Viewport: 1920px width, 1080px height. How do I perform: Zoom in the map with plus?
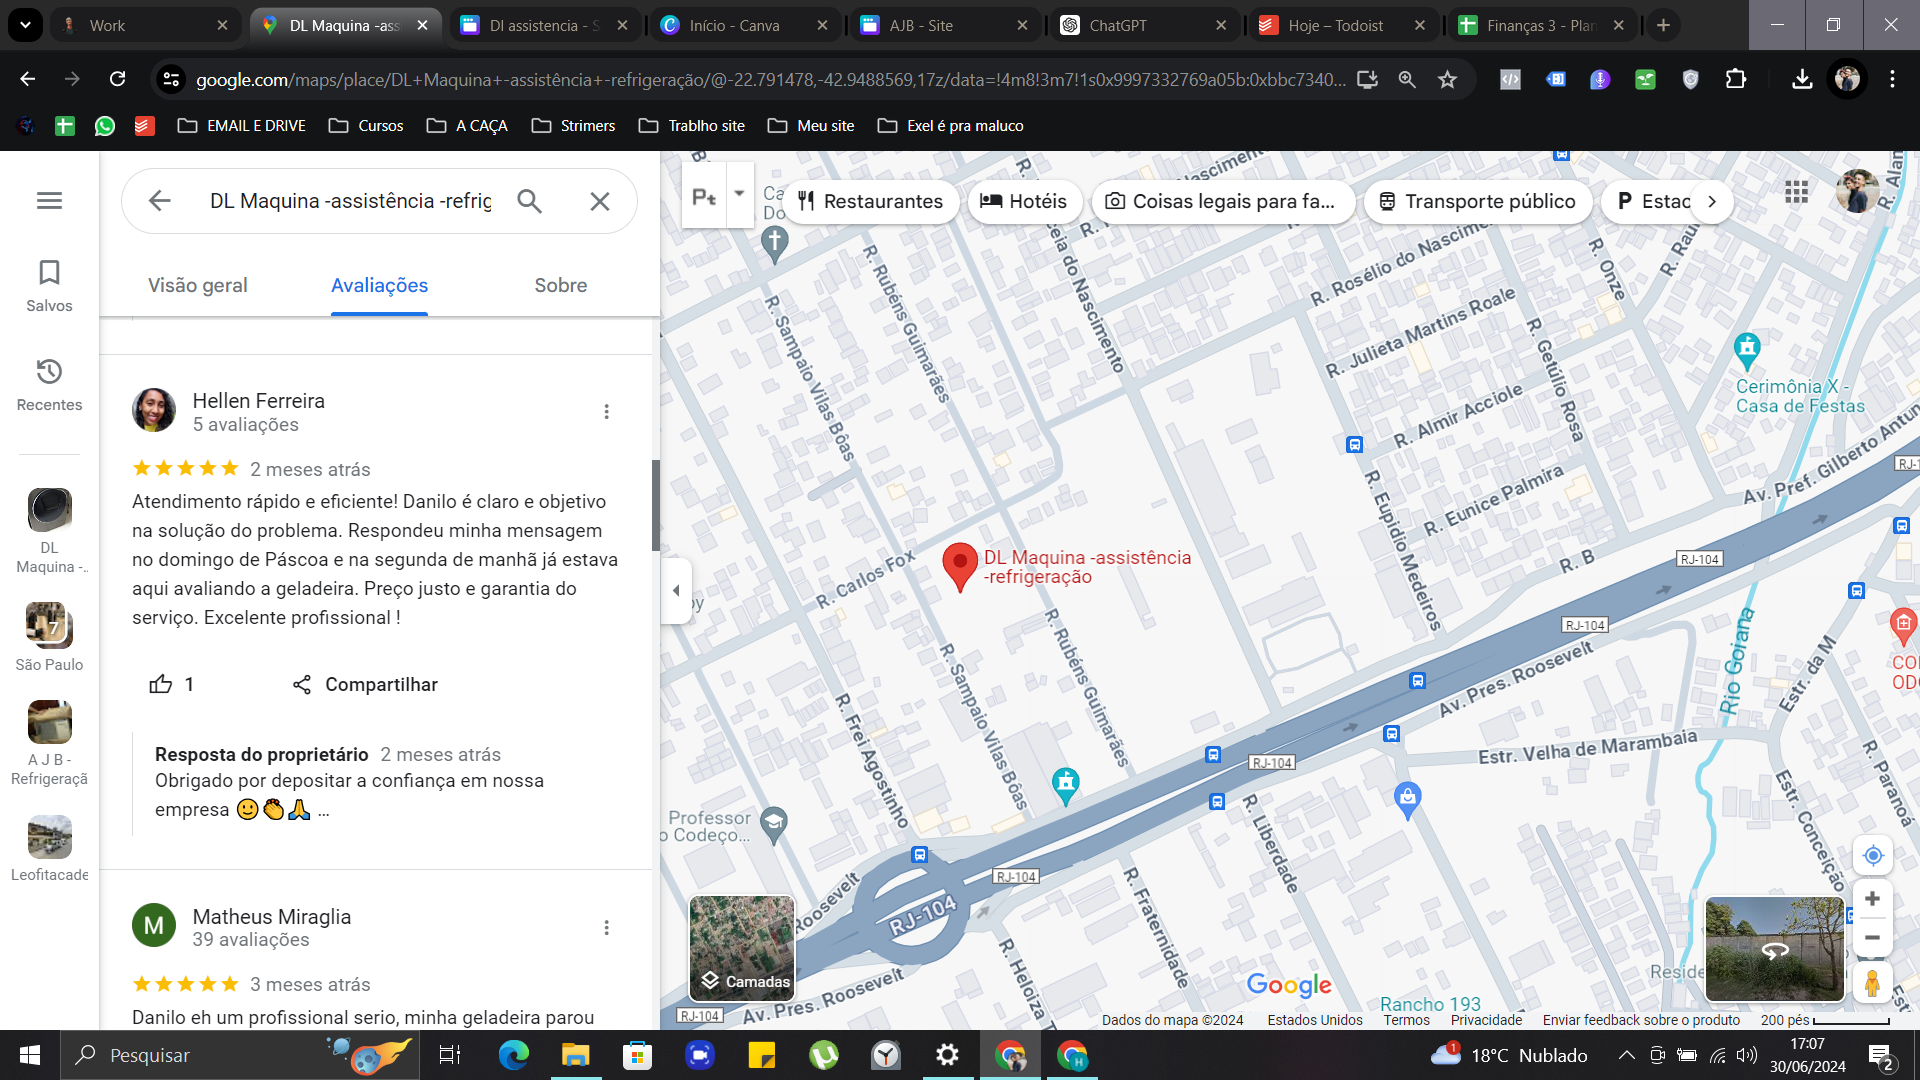[1873, 899]
